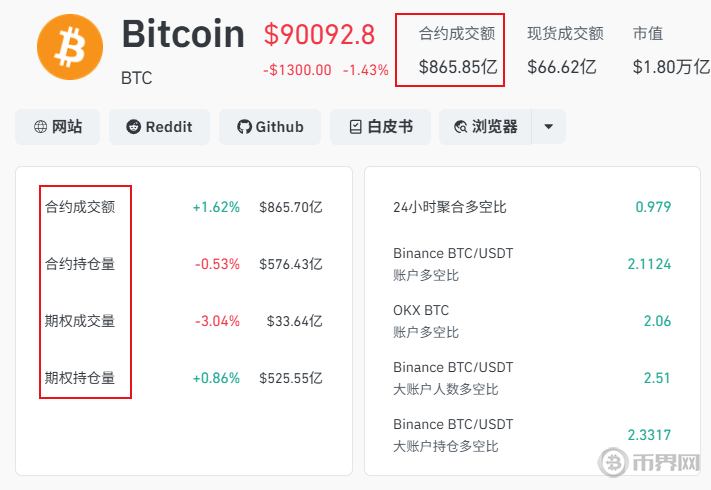
Task: Open the Github button
Action: point(270,127)
